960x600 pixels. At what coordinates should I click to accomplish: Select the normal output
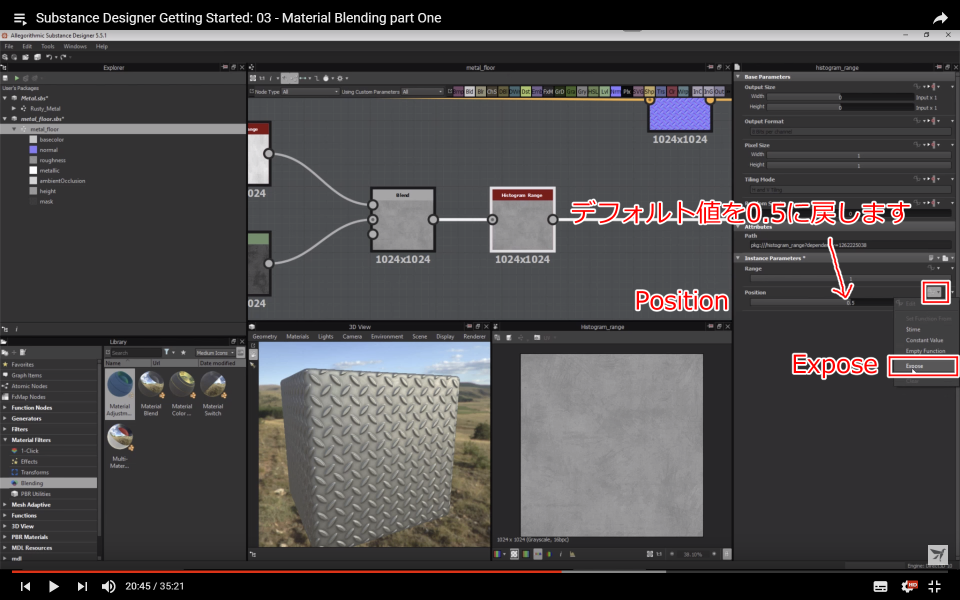click(48, 150)
